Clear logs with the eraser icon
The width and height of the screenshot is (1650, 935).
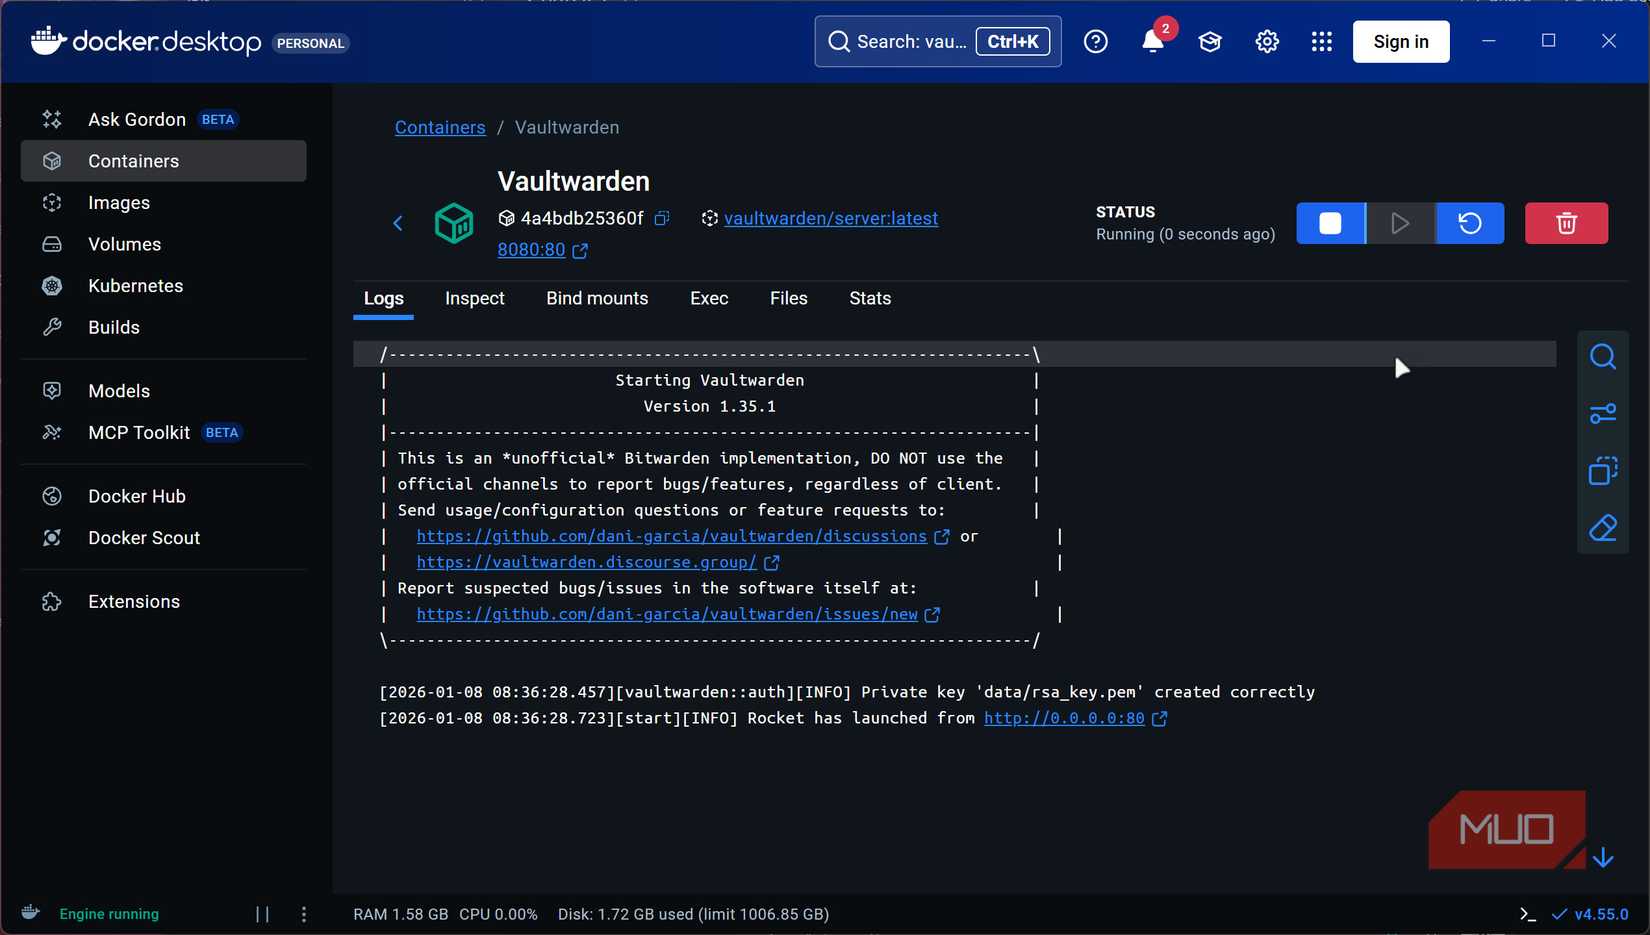(1603, 528)
